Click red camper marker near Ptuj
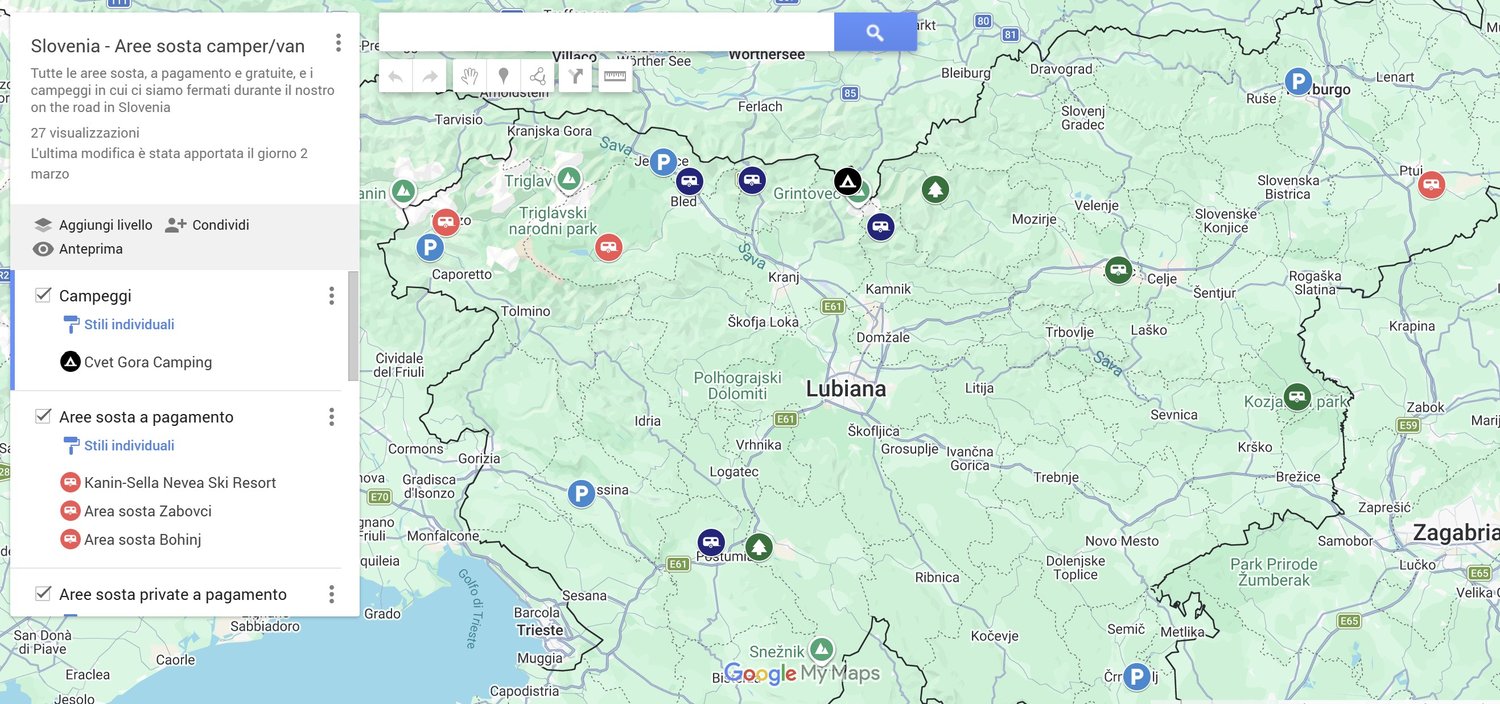 tap(1431, 184)
